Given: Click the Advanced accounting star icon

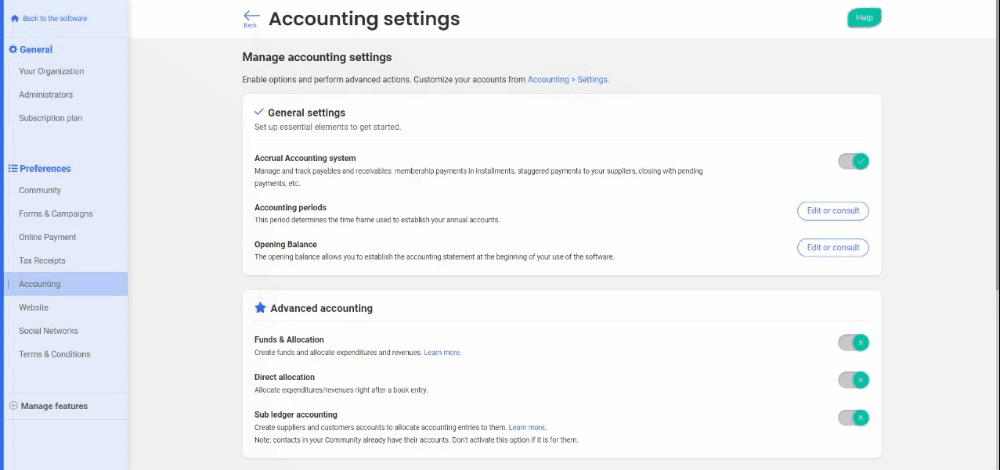Looking at the screenshot, I should 260,308.
